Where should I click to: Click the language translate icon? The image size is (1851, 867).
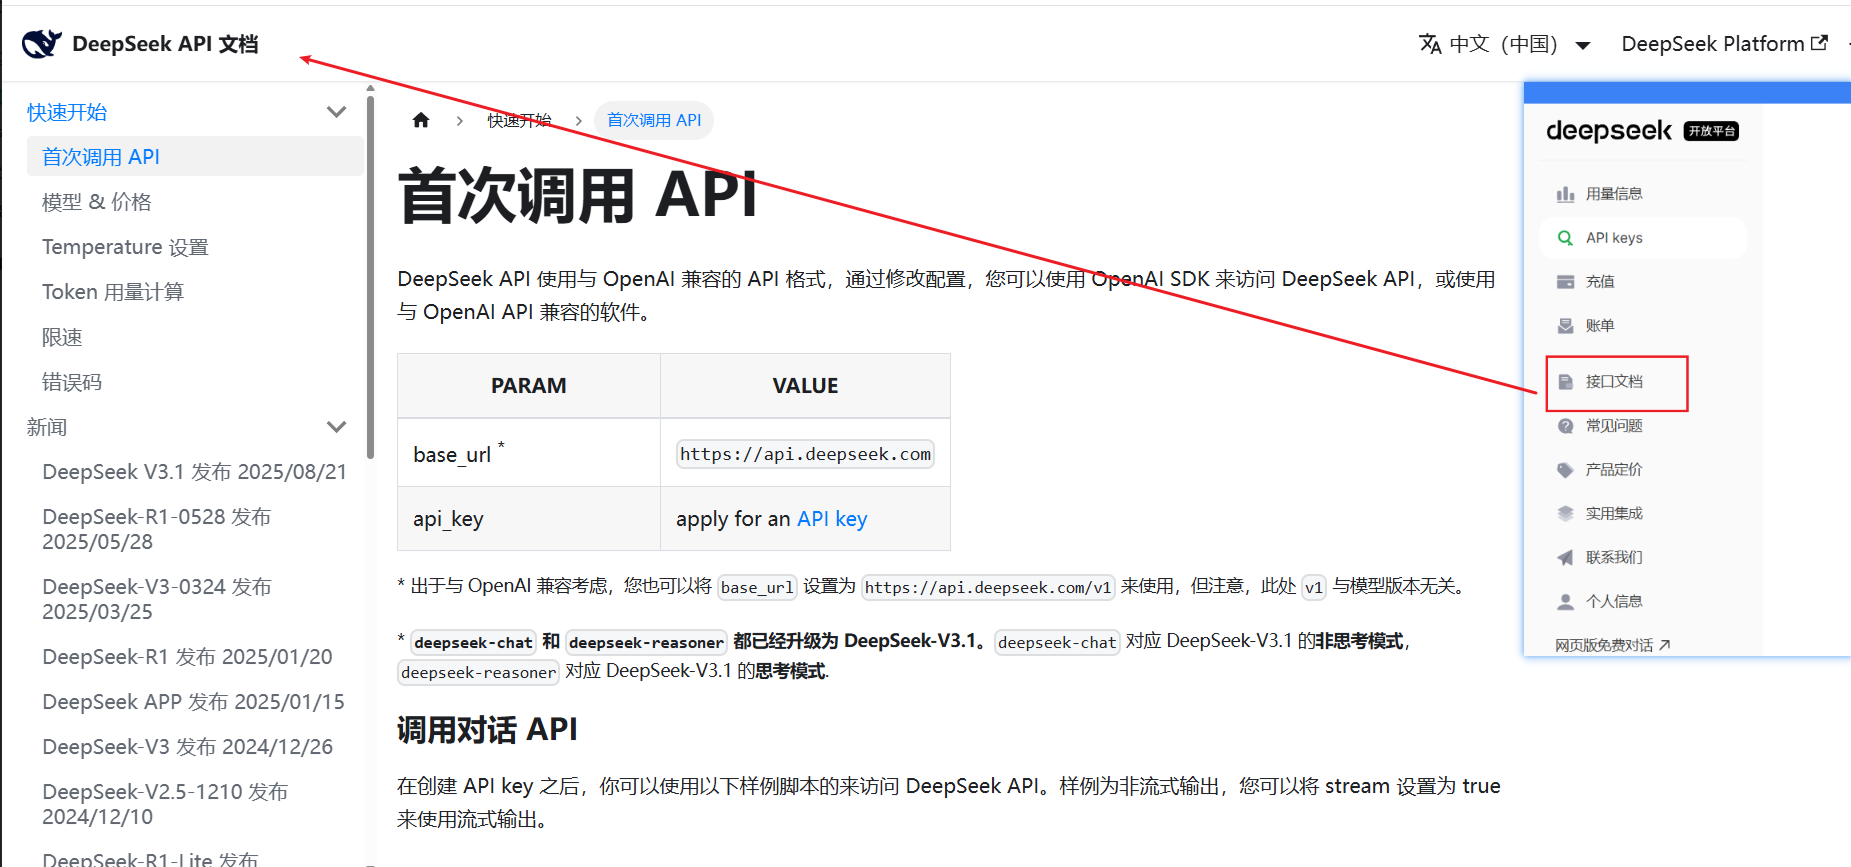(1430, 44)
